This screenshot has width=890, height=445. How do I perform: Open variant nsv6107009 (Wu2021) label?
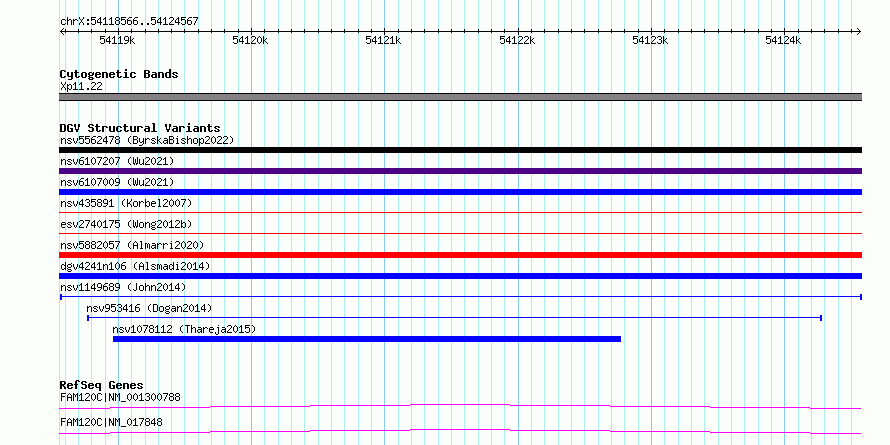pos(117,182)
